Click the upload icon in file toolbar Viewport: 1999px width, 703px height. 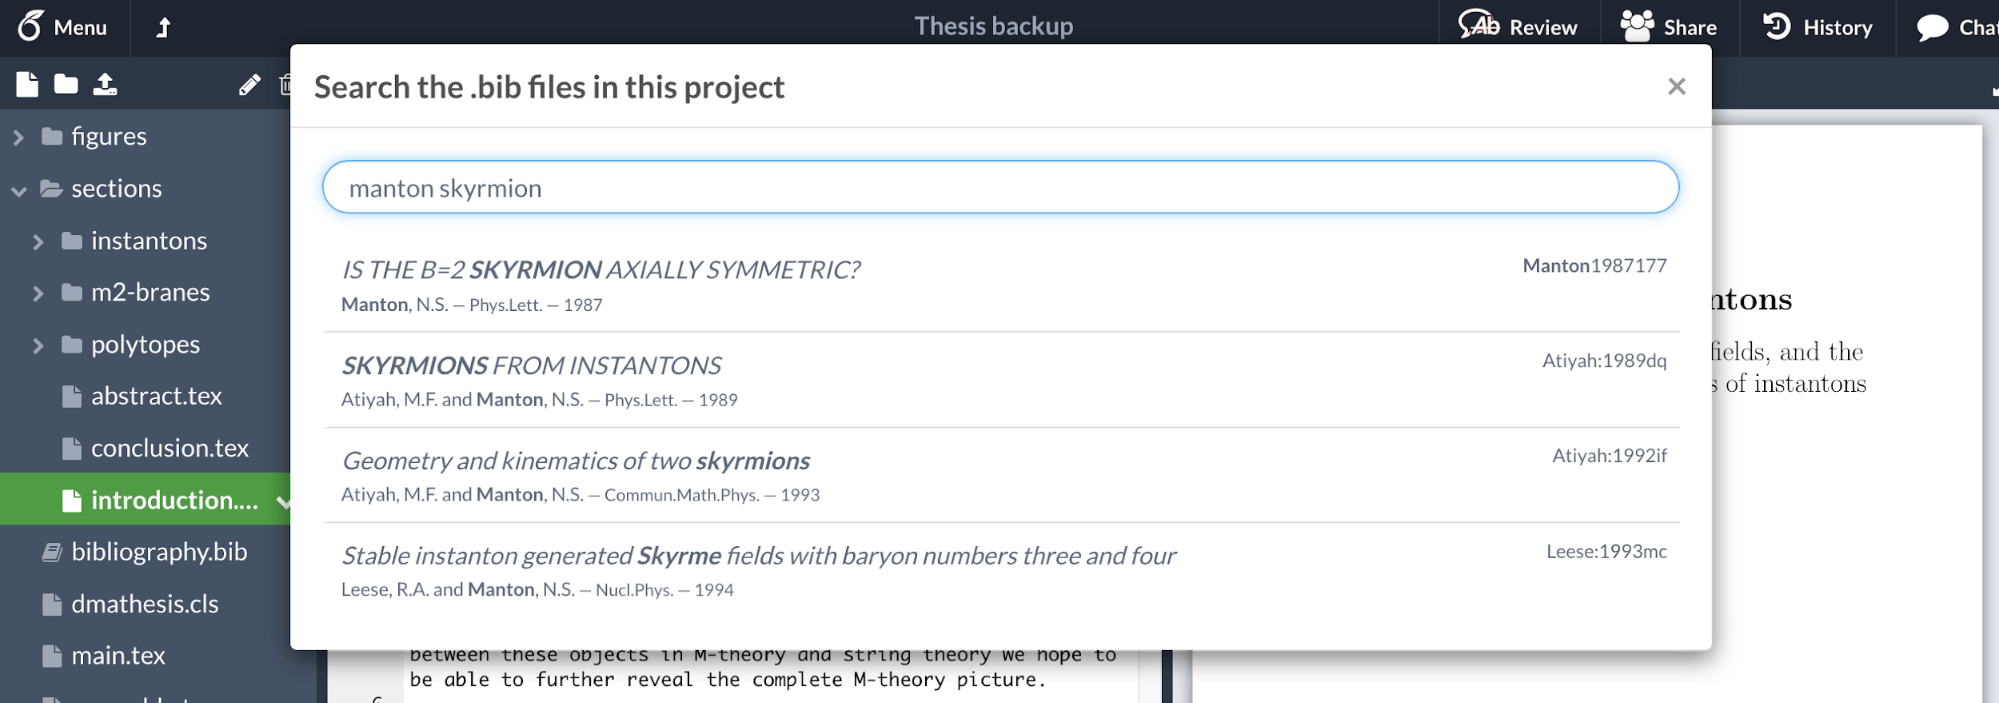tap(105, 85)
